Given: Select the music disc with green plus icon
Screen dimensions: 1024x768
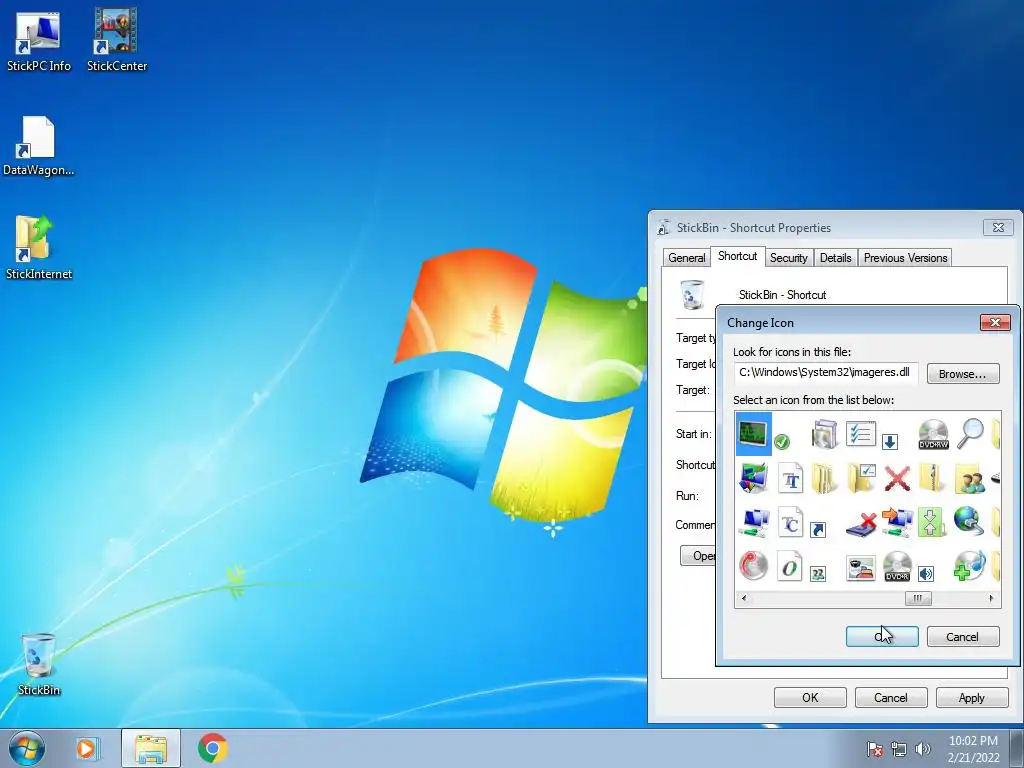Looking at the screenshot, I should pos(968,566).
